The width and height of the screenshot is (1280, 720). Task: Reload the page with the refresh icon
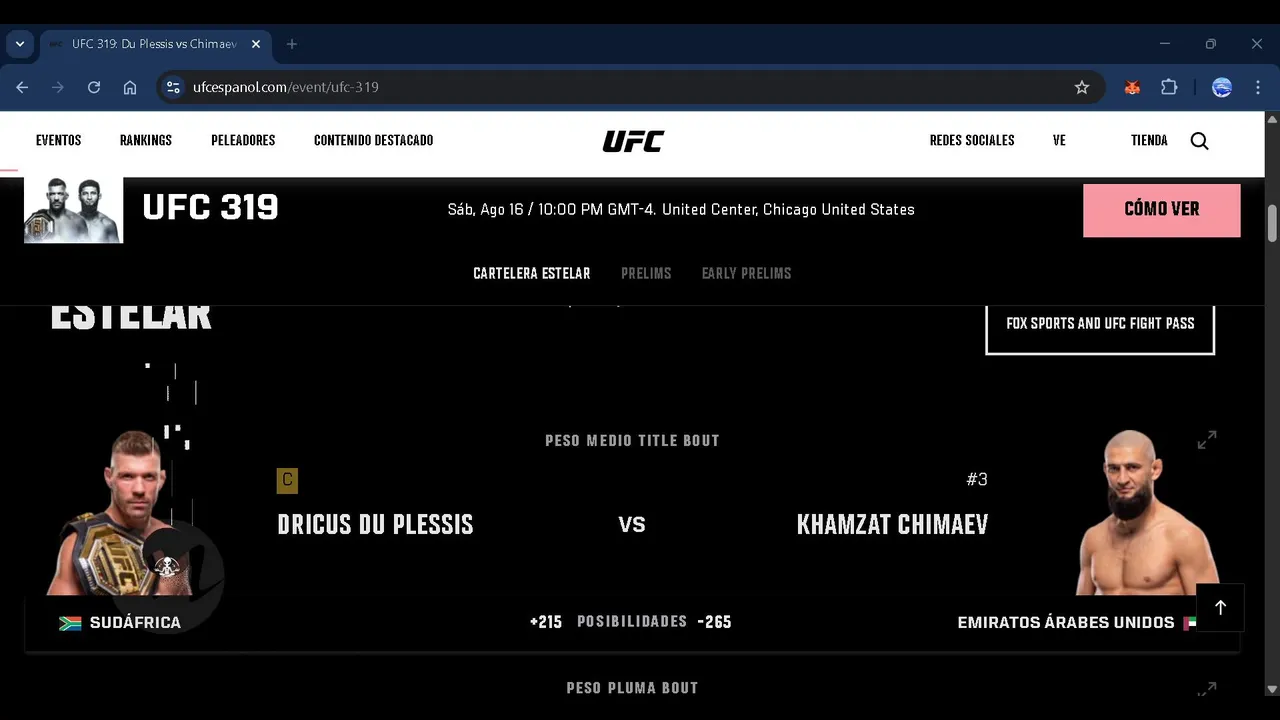click(94, 87)
